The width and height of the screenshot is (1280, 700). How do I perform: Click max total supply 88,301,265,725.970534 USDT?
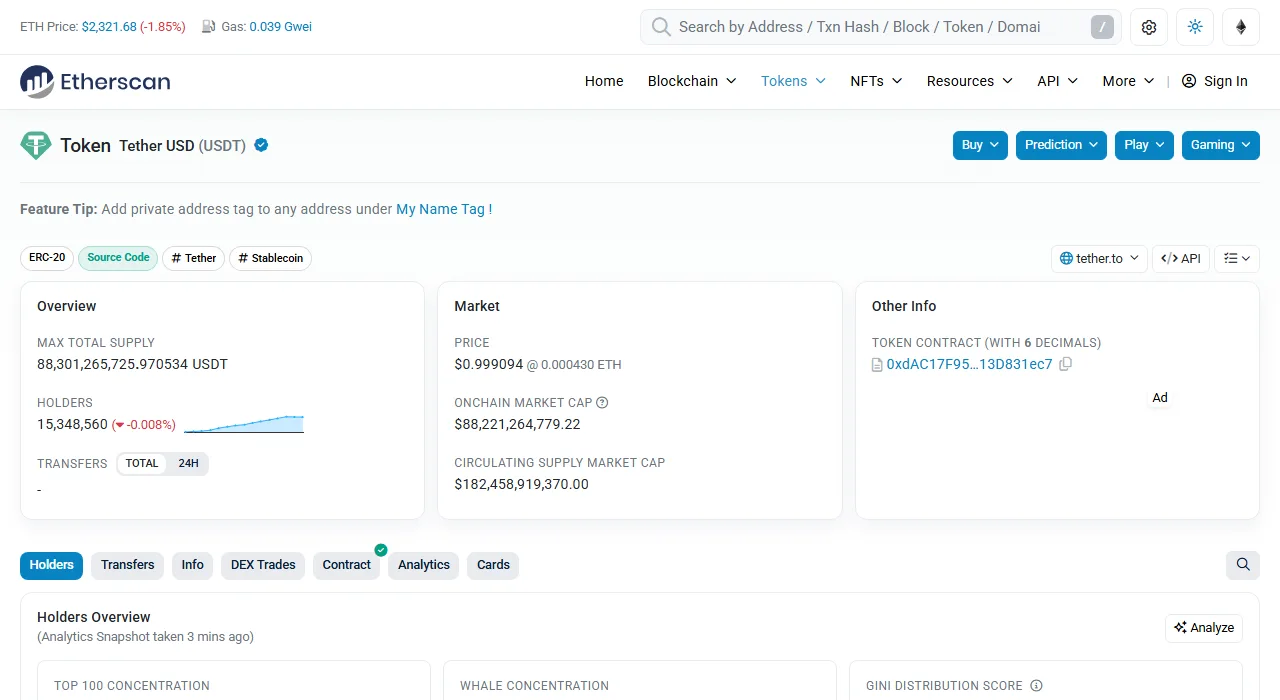[132, 364]
